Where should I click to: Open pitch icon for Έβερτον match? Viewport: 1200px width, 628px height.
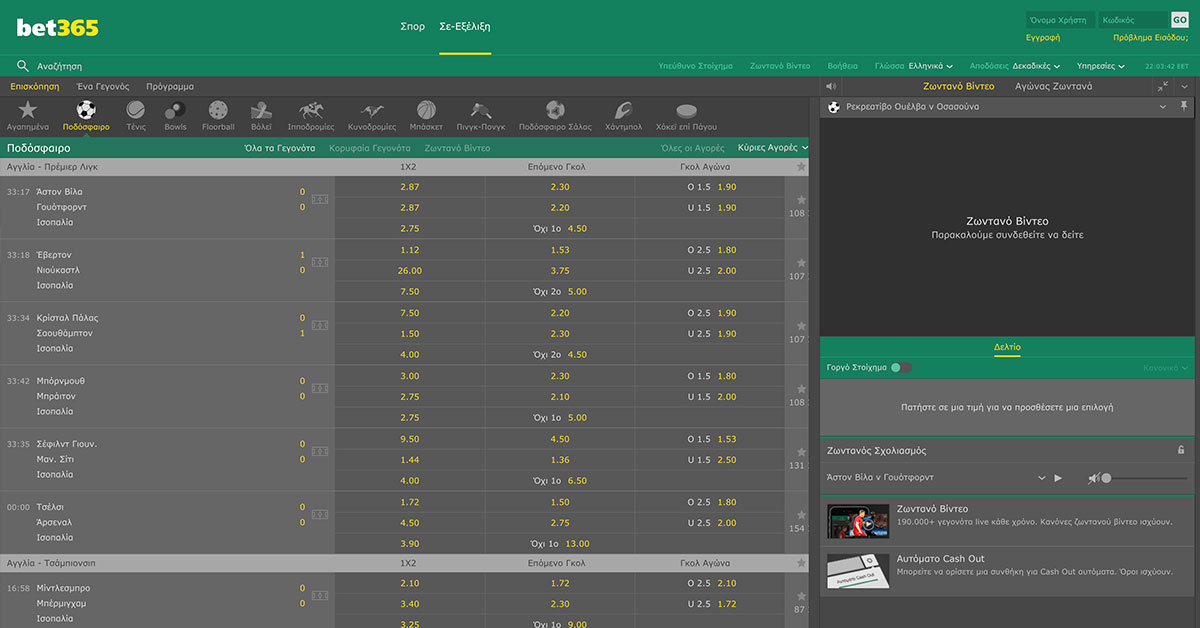[x=320, y=262]
